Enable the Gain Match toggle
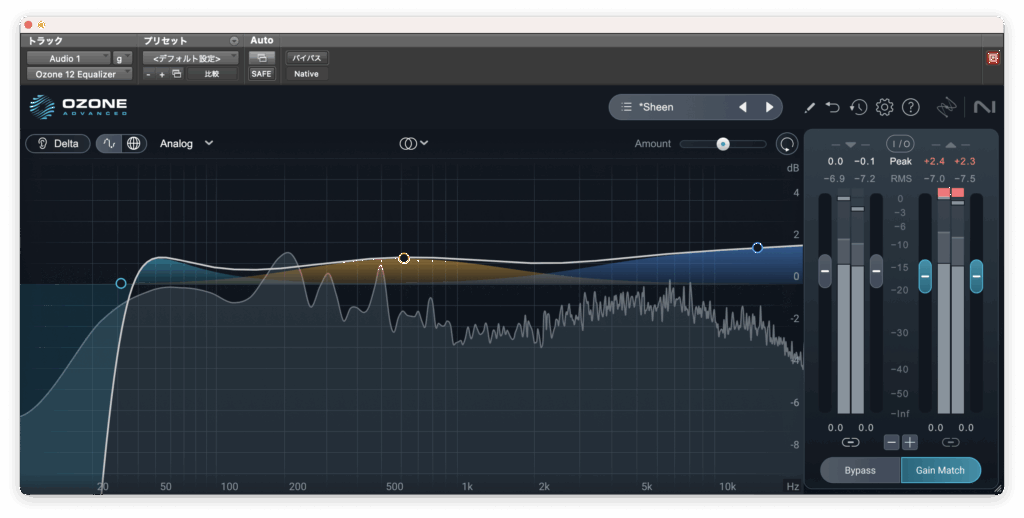Image resolution: width=1024 pixels, height=518 pixels. coord(940,470)
